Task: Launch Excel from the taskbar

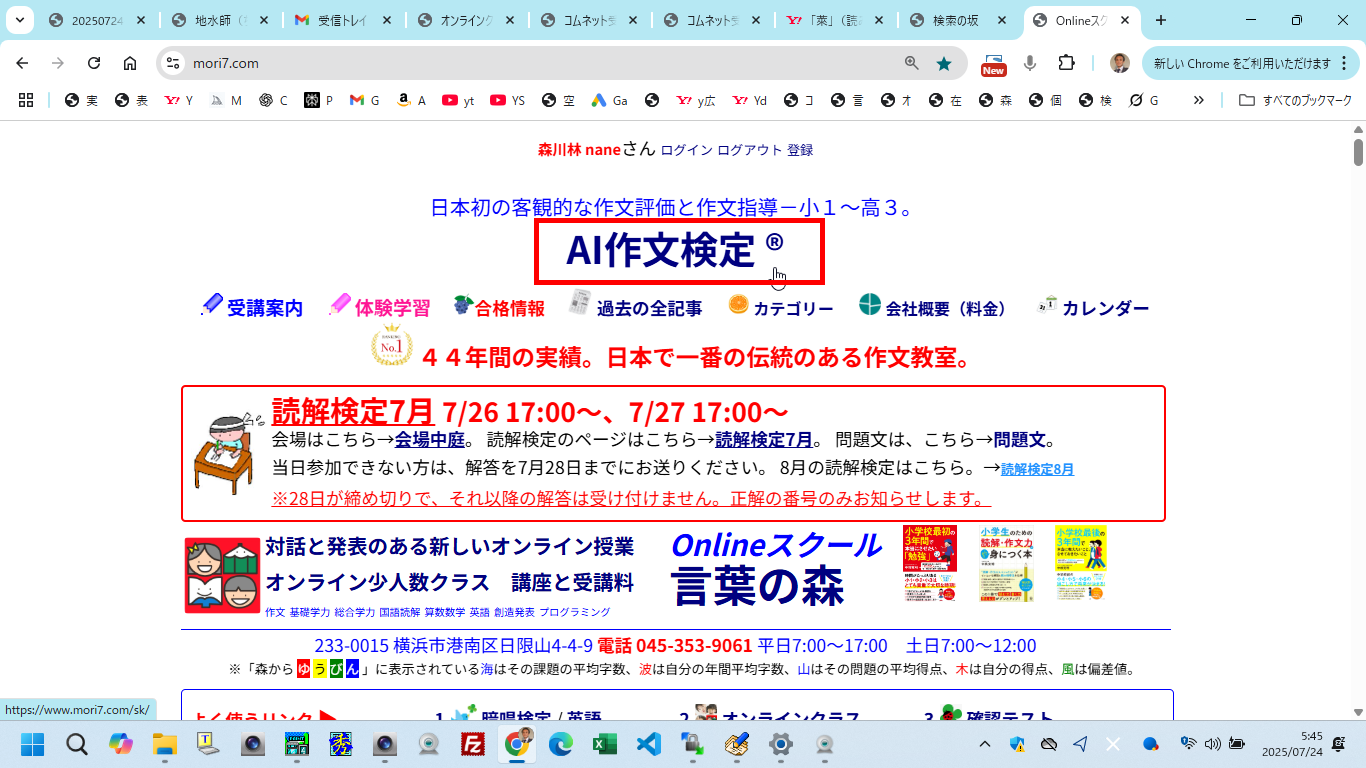Action: point(604,744)
